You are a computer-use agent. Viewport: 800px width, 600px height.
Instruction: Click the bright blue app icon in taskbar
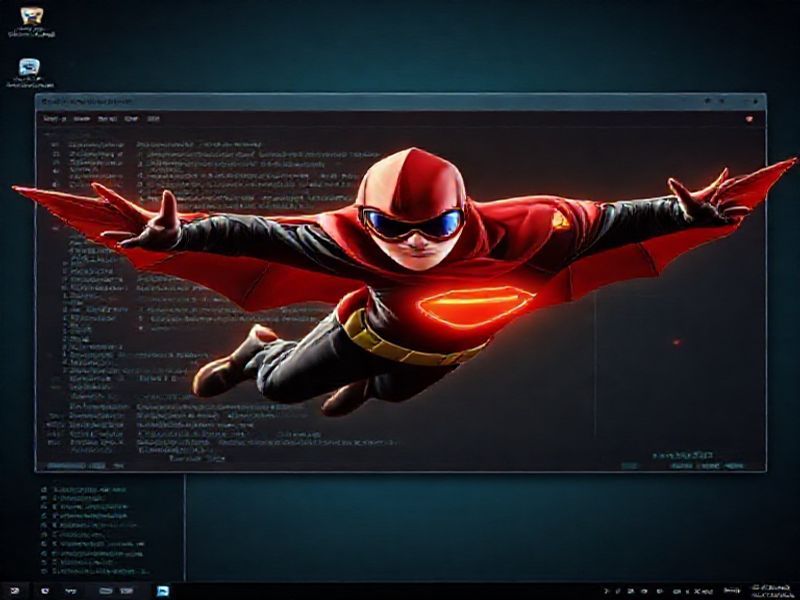[163, 591]
